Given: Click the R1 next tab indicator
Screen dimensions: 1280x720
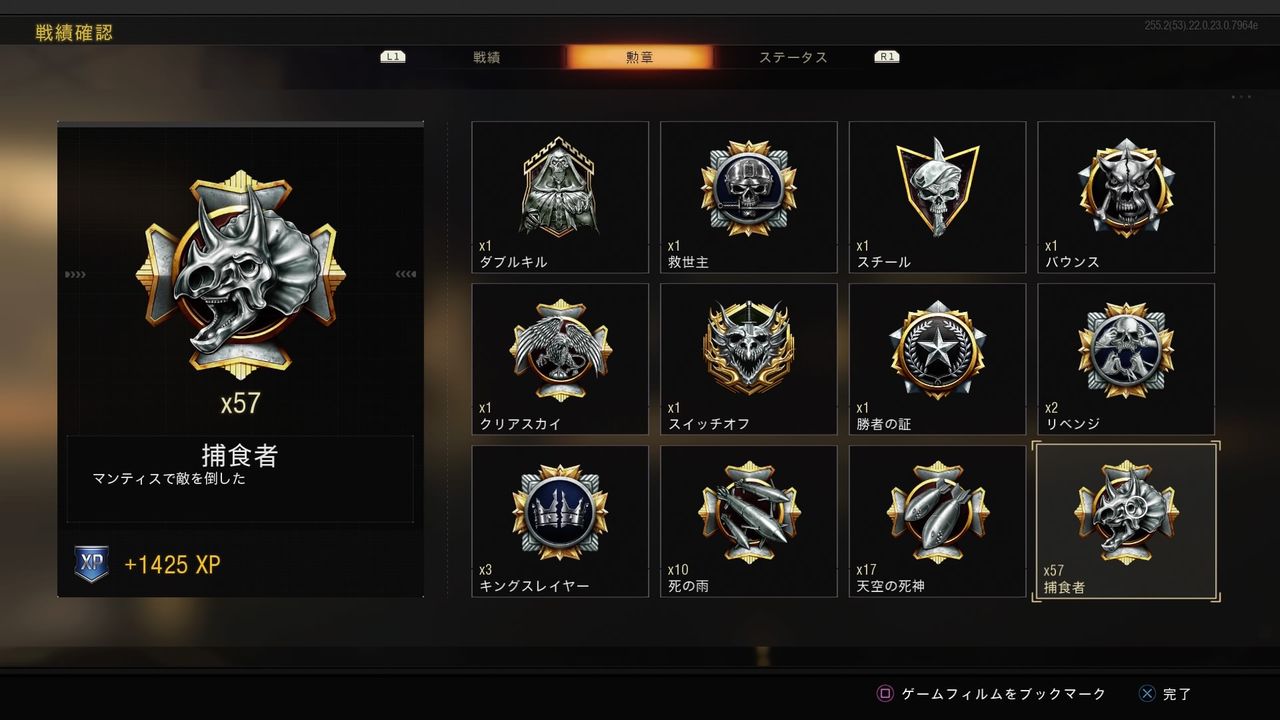Looking at the screenshot, I should coord(887,57).
